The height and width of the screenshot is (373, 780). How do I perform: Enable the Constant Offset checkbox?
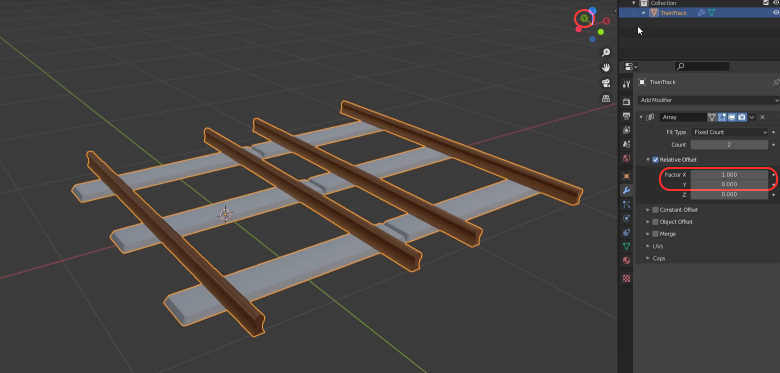coord(655,210)
